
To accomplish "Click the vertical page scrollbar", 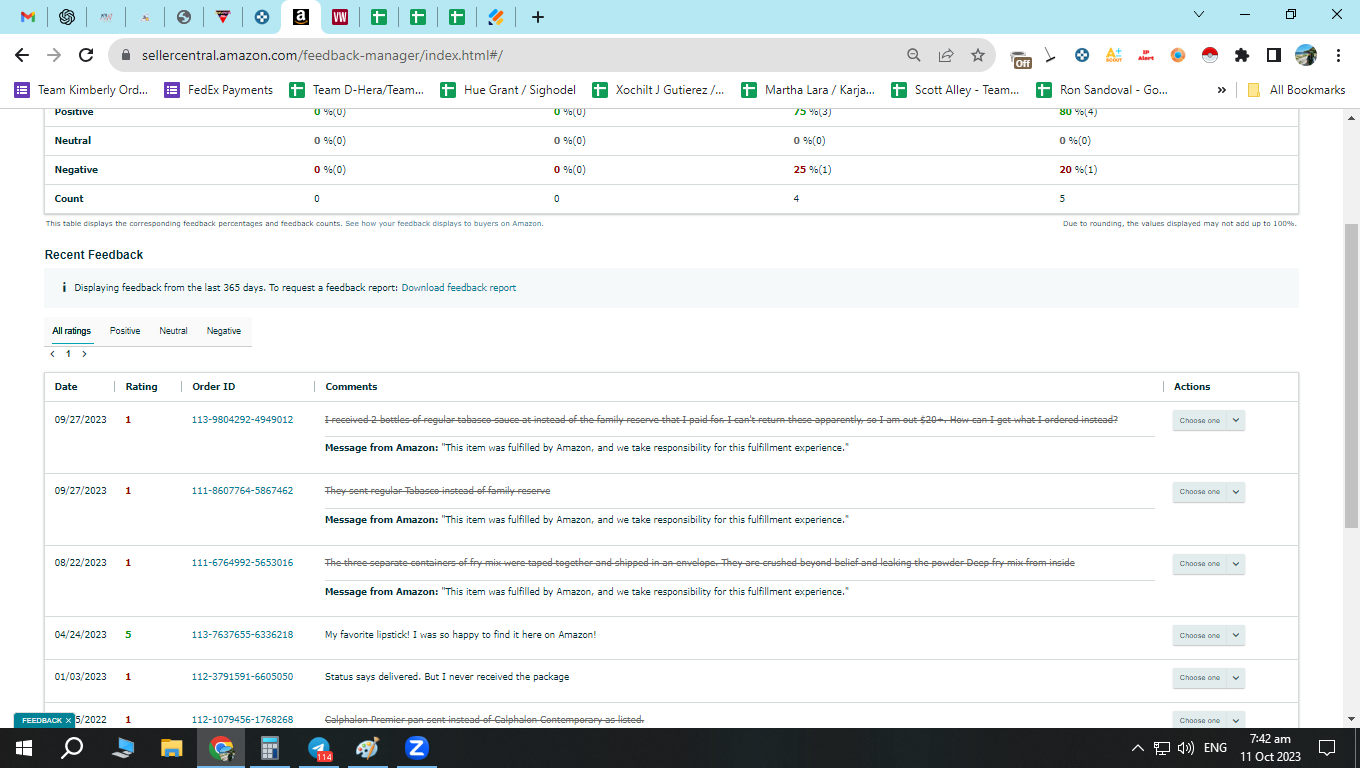I will [1351, 375].
